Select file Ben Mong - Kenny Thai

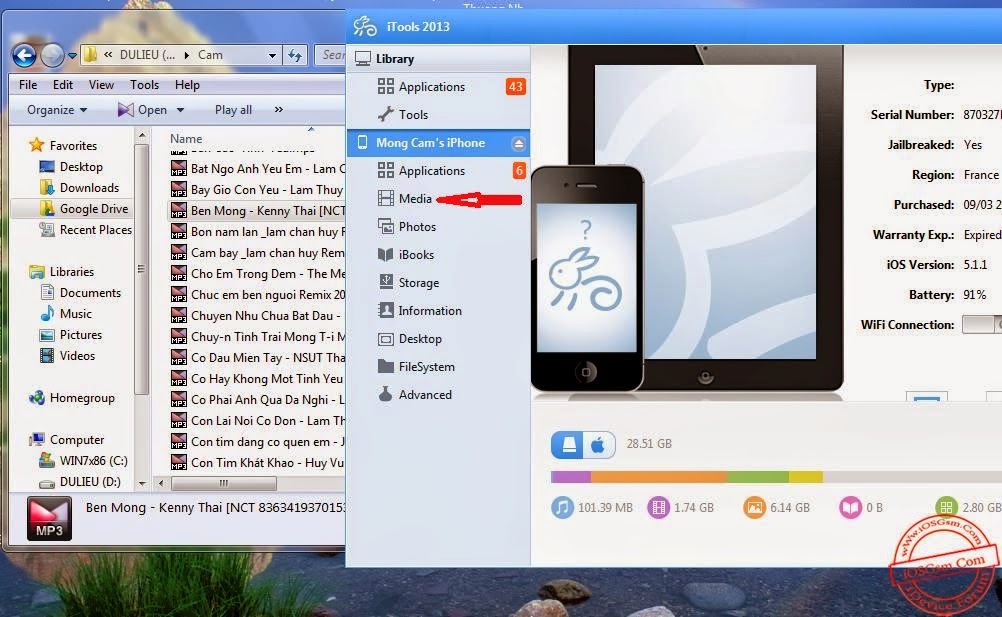[x=258, y=211]
